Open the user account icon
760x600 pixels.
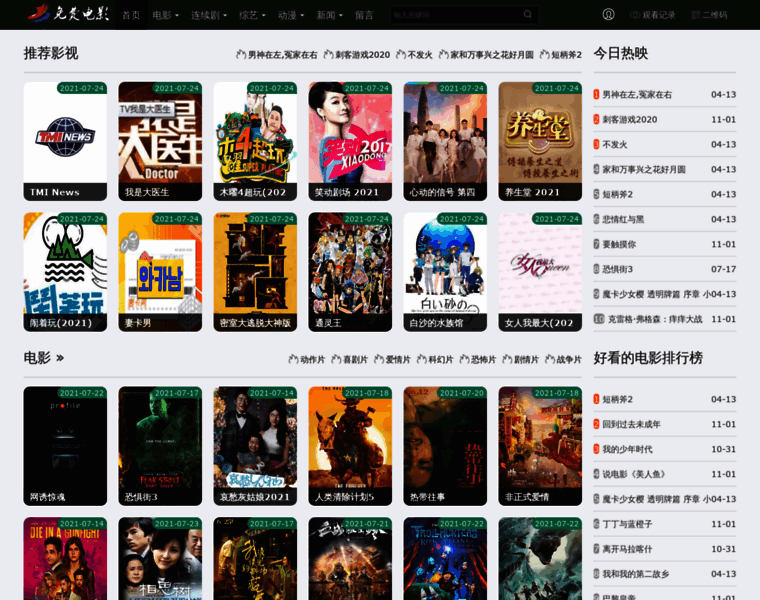coord(608,15)
